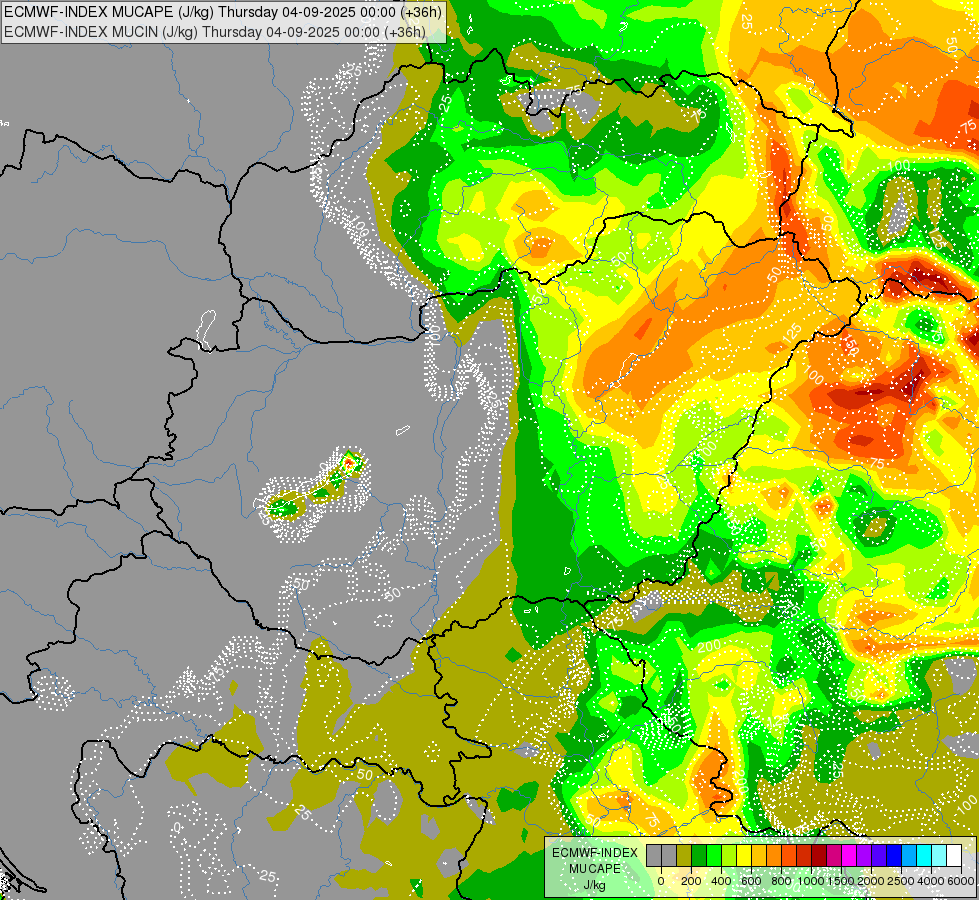Select the pure yellow legend swatch

pyautogui.click(x=744, y=856)
